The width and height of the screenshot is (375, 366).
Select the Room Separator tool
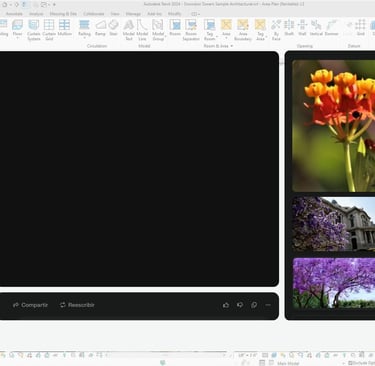click(191, 30)
